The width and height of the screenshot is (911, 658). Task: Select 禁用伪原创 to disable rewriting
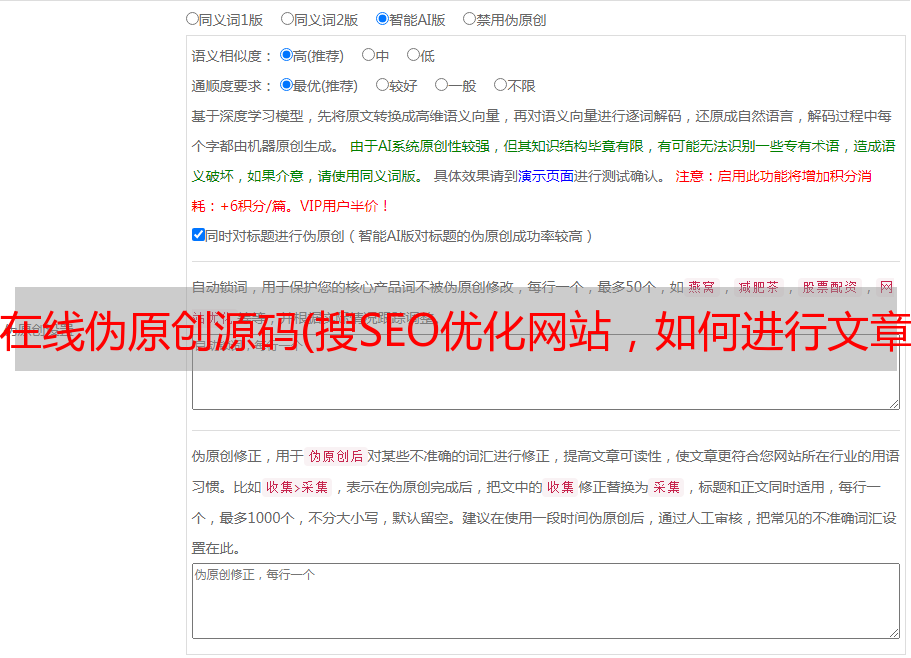469,19
